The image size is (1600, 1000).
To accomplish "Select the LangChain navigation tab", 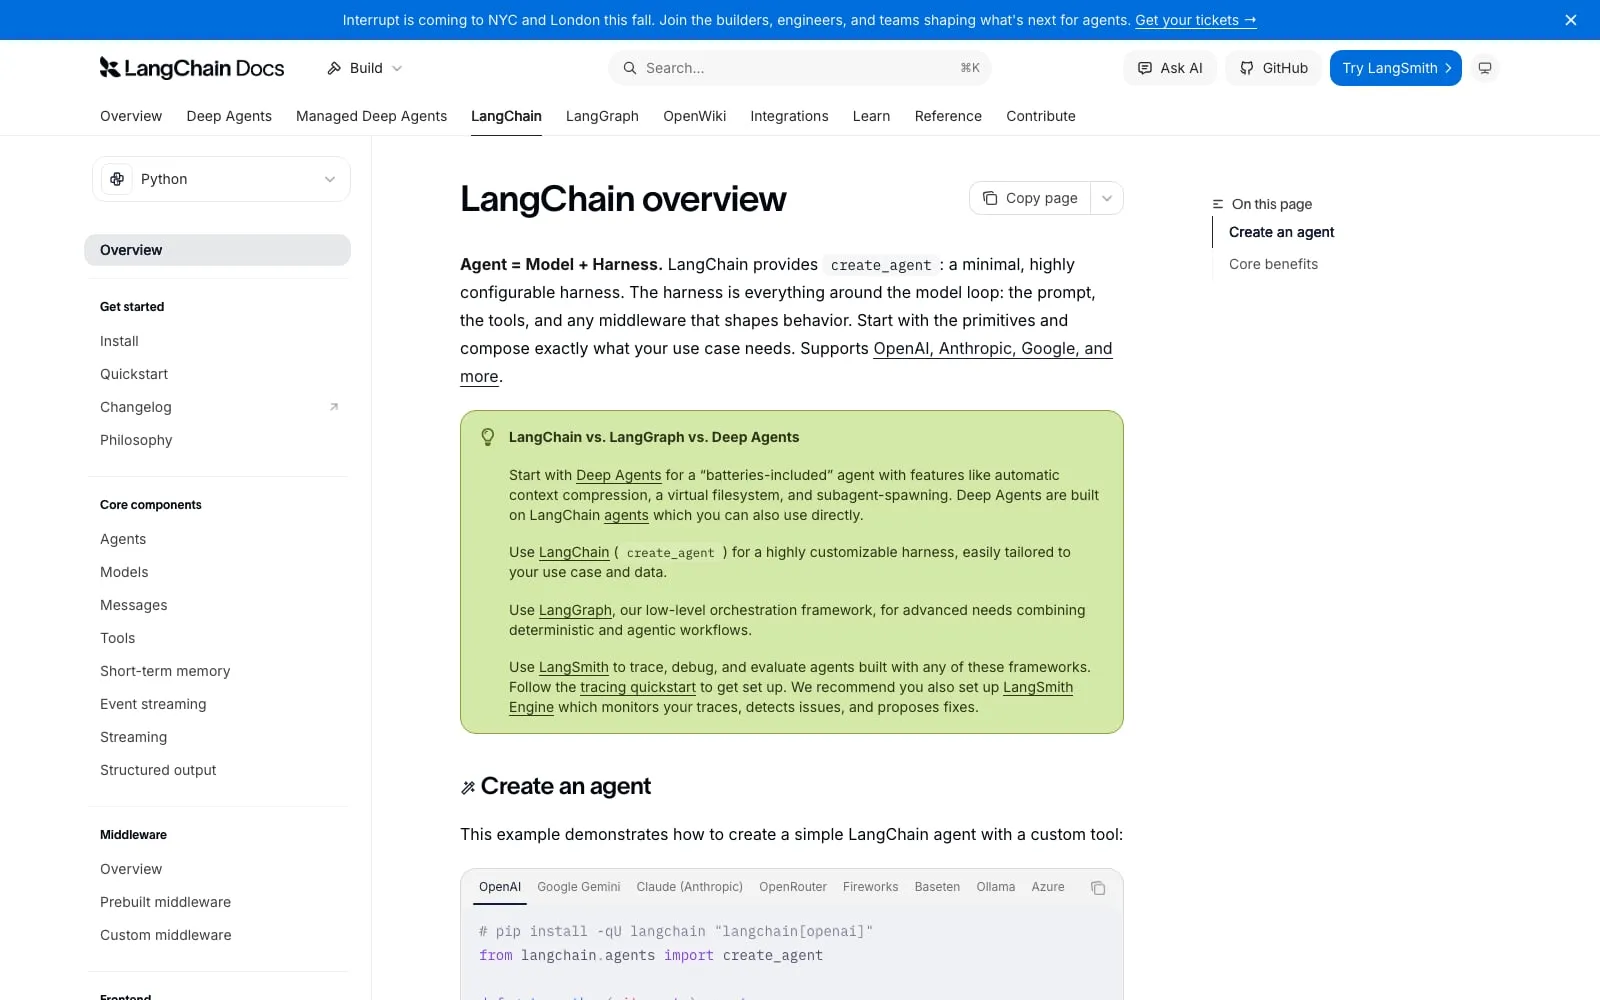I will [x=506, y=116].
